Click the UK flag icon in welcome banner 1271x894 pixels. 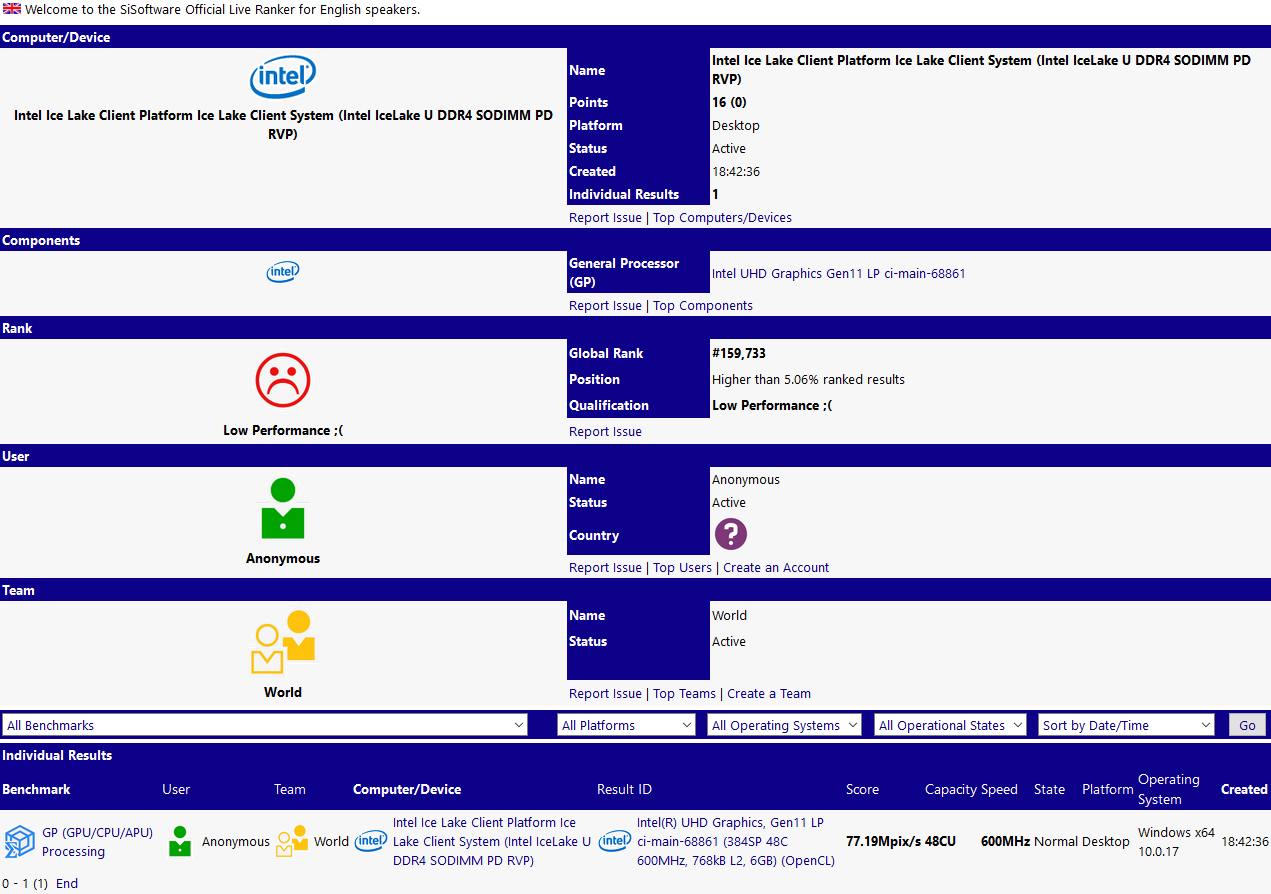coord(11,9)
